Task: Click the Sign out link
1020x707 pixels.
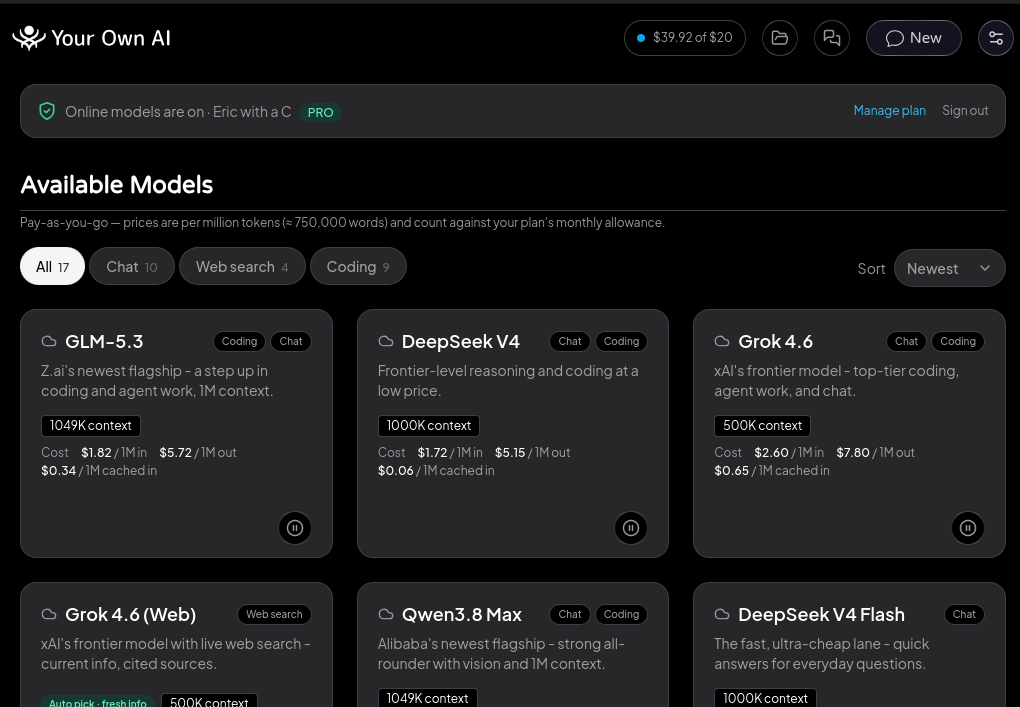Action: point(965,111)
